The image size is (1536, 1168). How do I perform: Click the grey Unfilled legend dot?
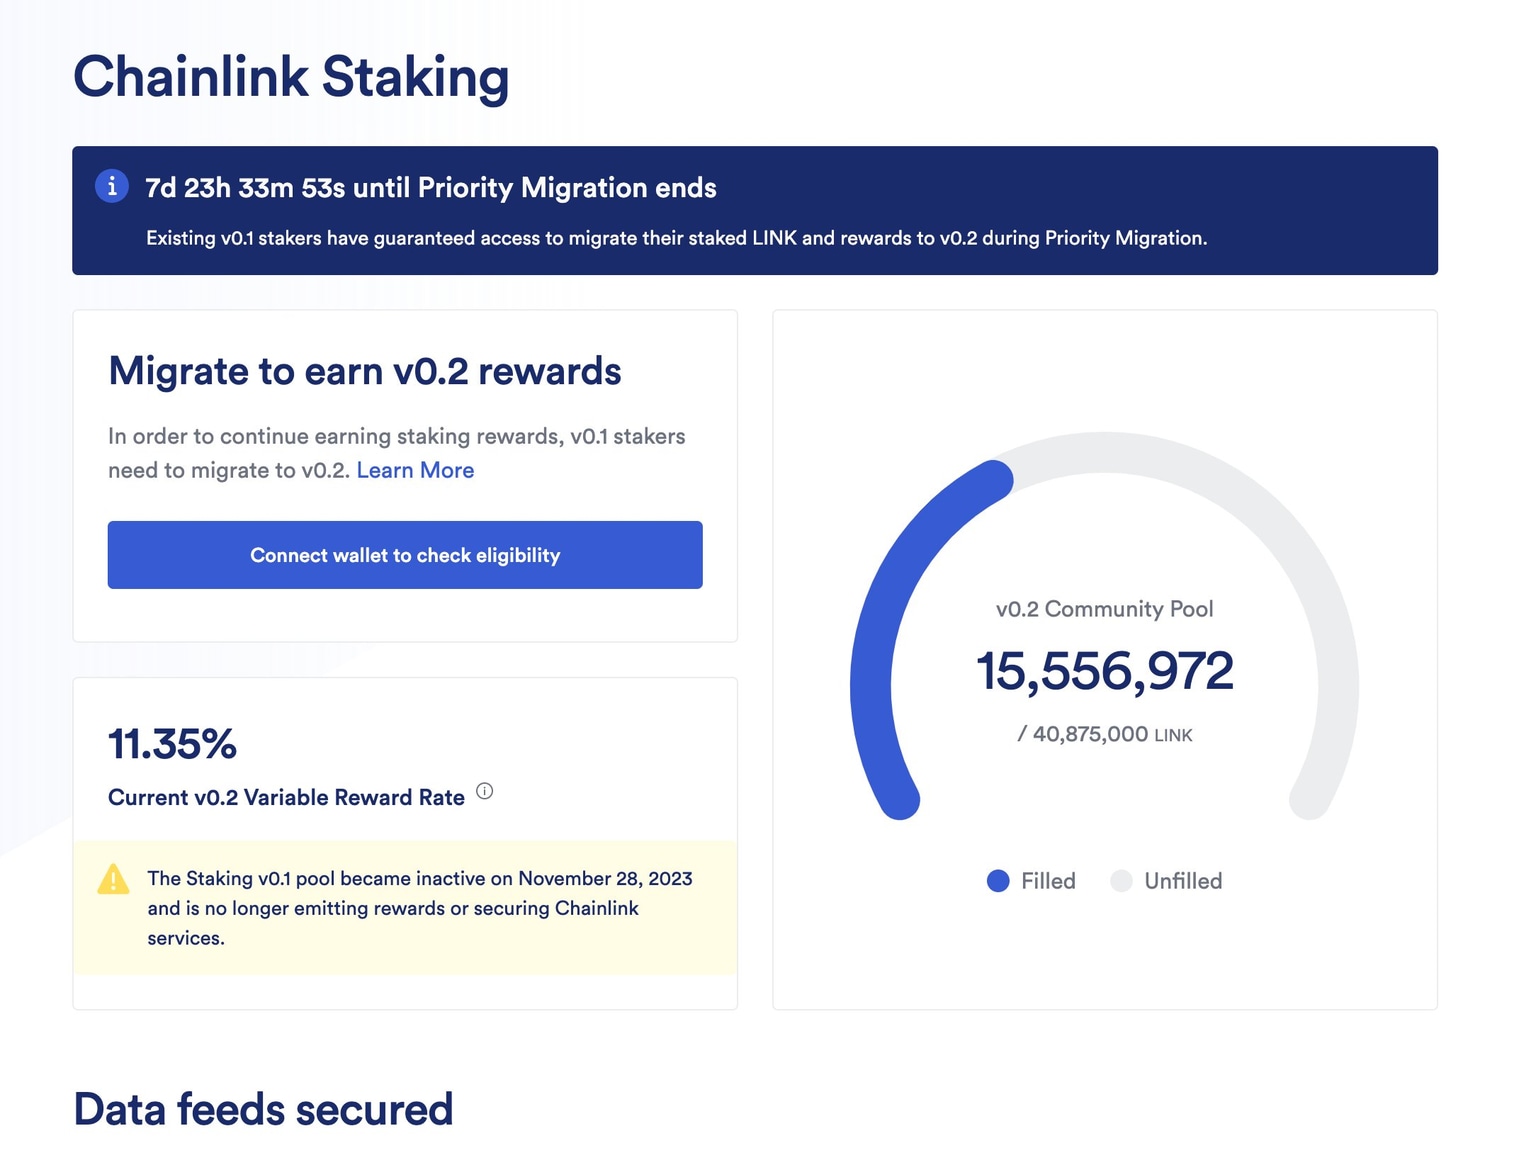[1121, 881]
